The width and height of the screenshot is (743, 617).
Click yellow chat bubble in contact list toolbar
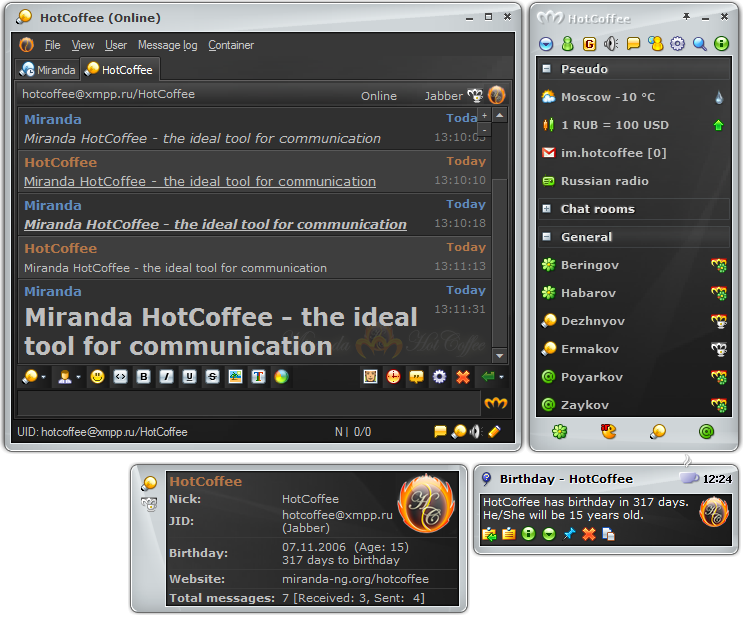(x=633, y=44)
